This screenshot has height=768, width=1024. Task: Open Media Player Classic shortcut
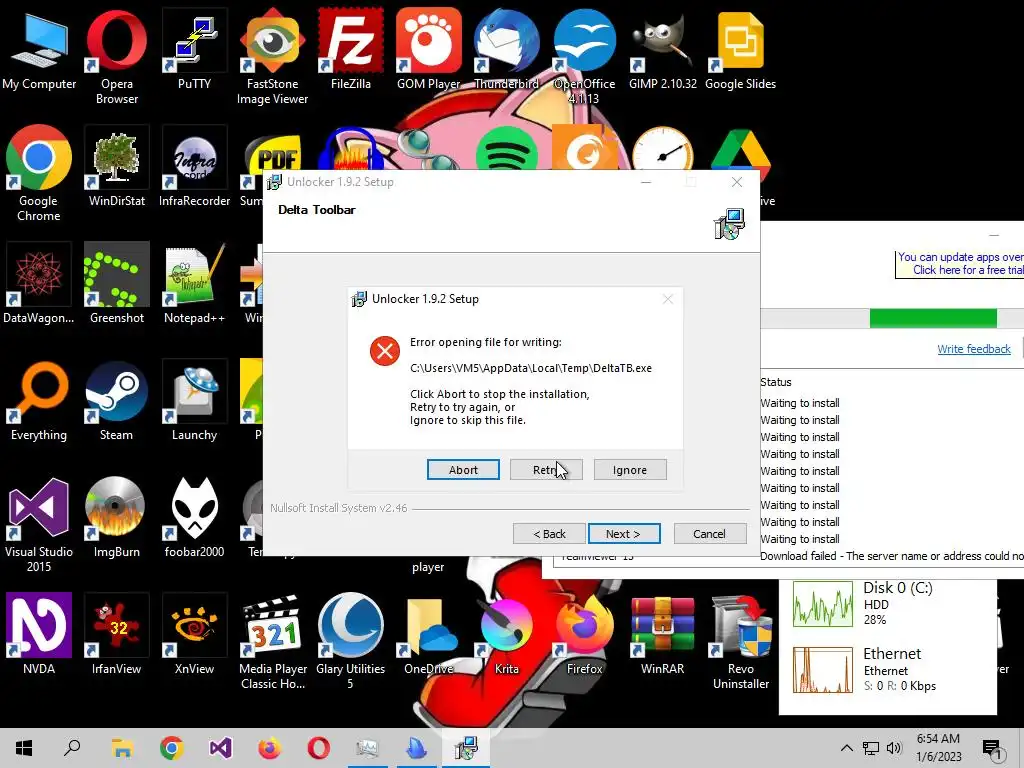pyautogui.click(x=272, y=641)
